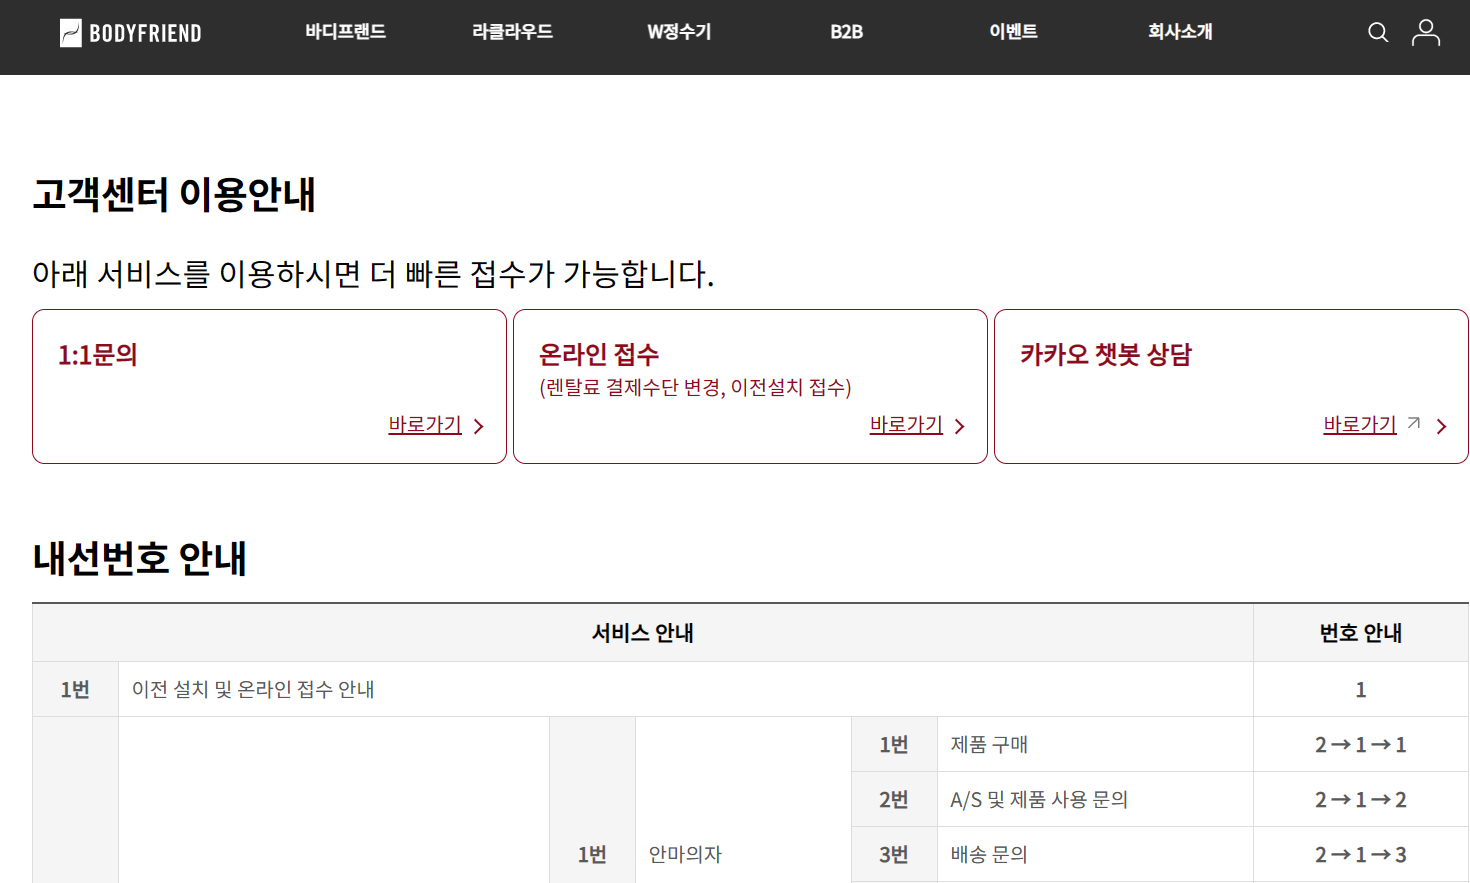1470x883 pixels.
Task: Click the BODYFRIEND logo
Action: click(x=131, y=32)
